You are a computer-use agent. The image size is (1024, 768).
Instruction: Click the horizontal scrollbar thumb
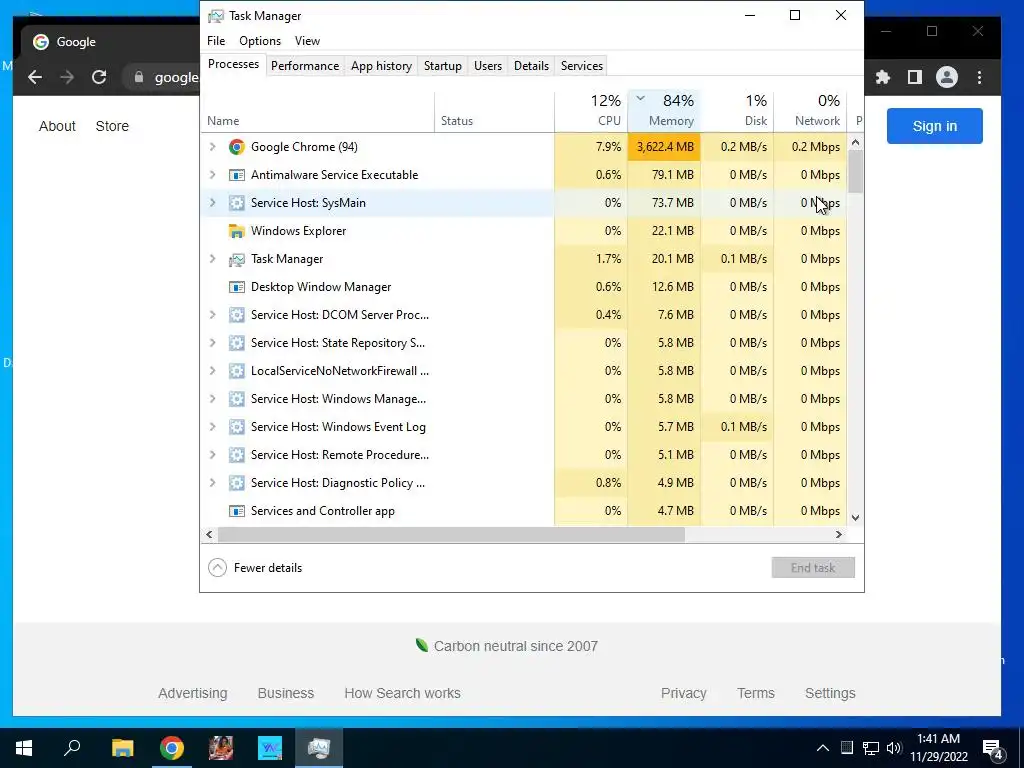coord(451,534)
